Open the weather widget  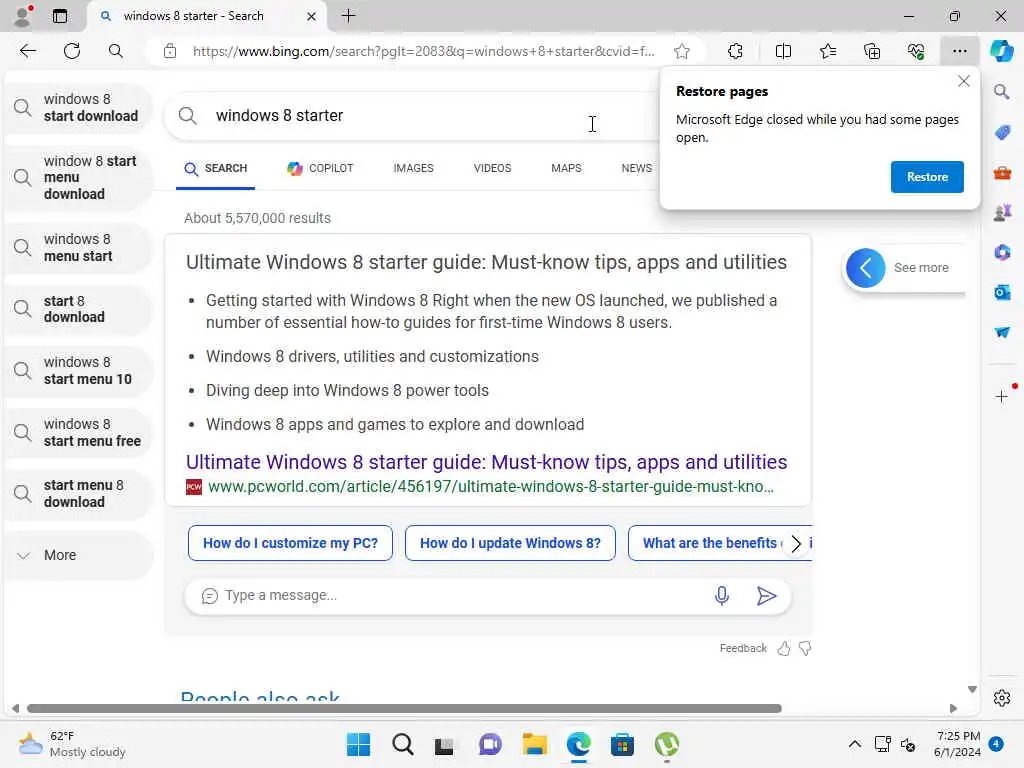pyautogui.click(x=72, y=744)
